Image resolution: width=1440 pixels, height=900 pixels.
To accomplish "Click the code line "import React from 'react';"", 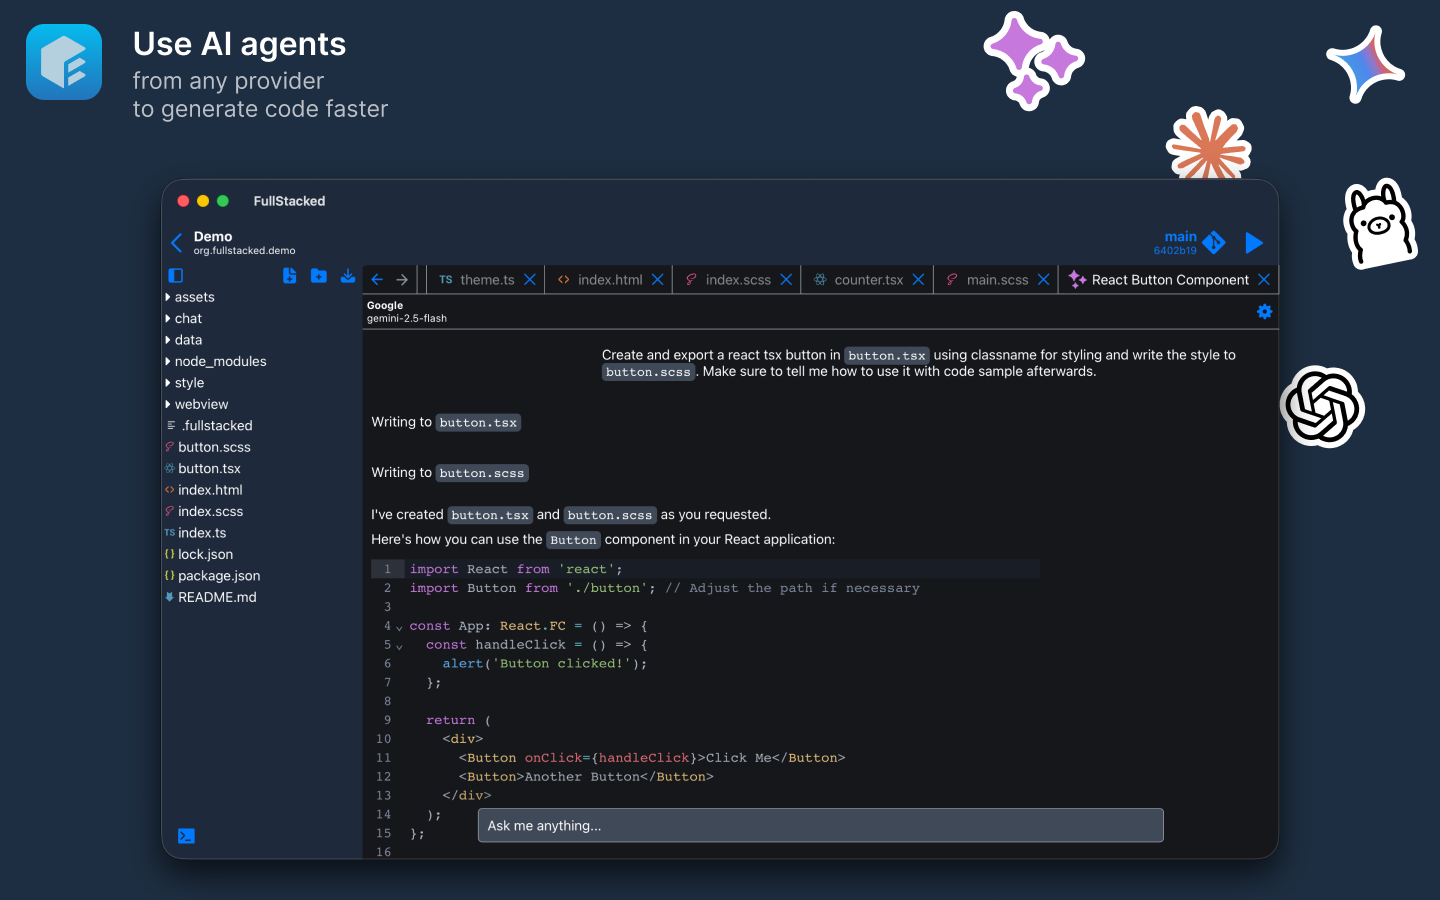I will pyautogui.click(x=516, y=569).
